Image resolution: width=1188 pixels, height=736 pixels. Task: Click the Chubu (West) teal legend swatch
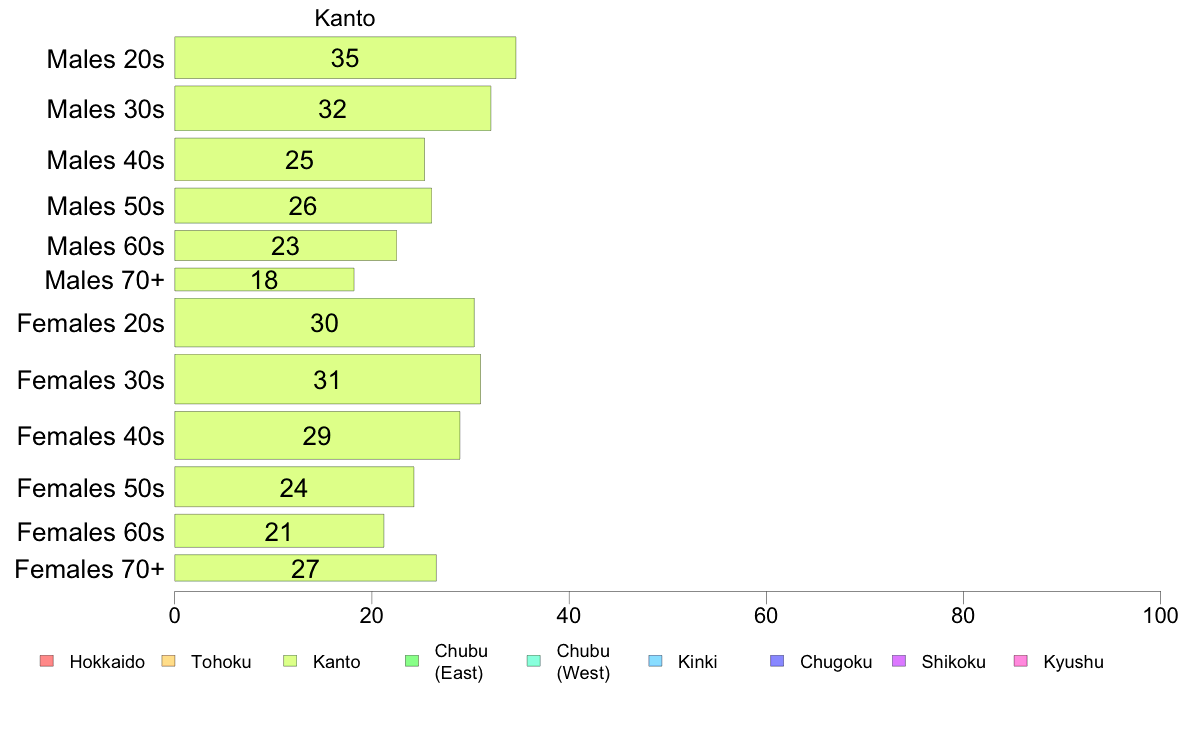[534, 661]
